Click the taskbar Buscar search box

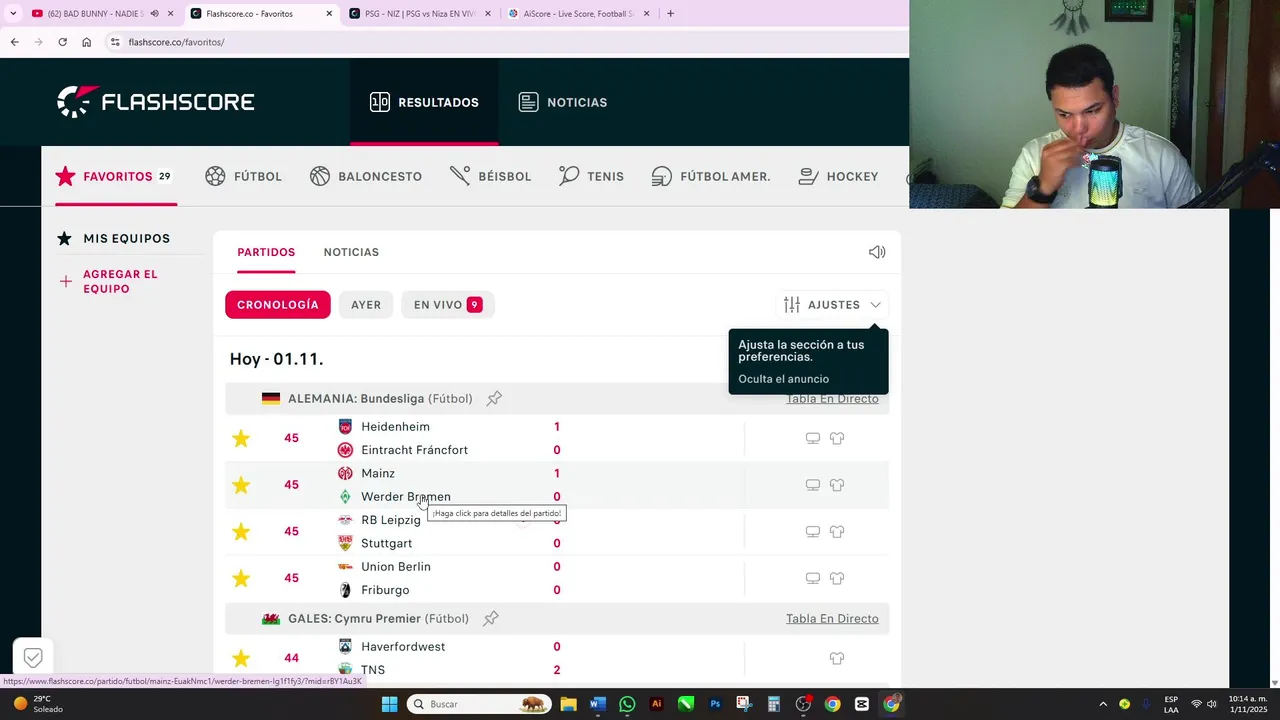pos(480,704)
